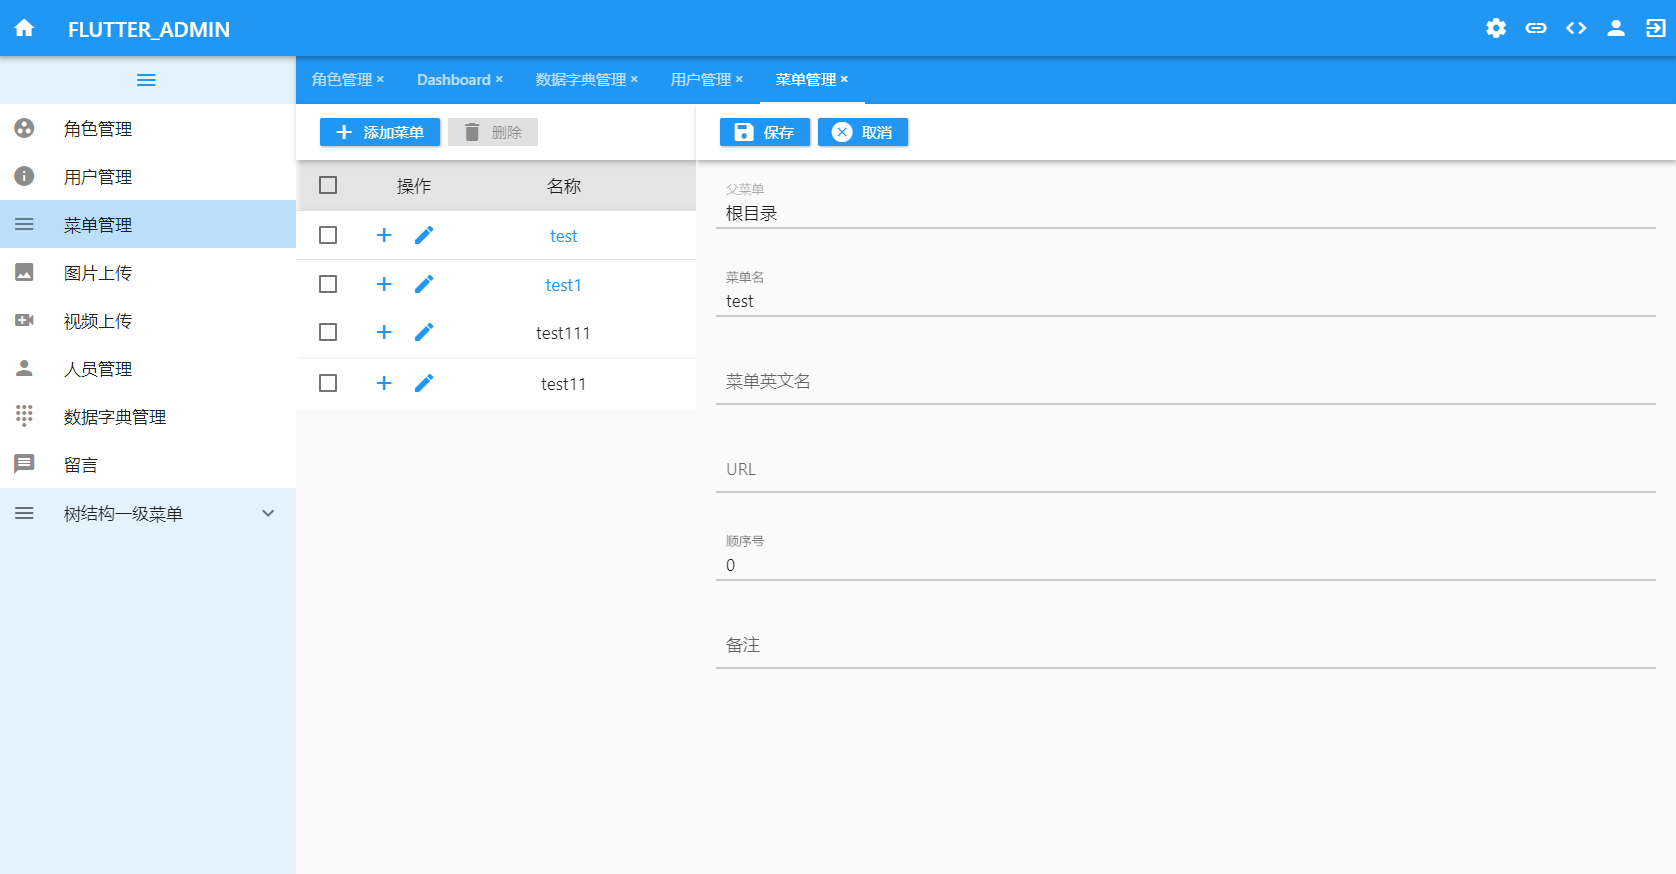Screen dimensions: 1676x874
Task: Click the logout icon in header
Action: coord(1655,28)
